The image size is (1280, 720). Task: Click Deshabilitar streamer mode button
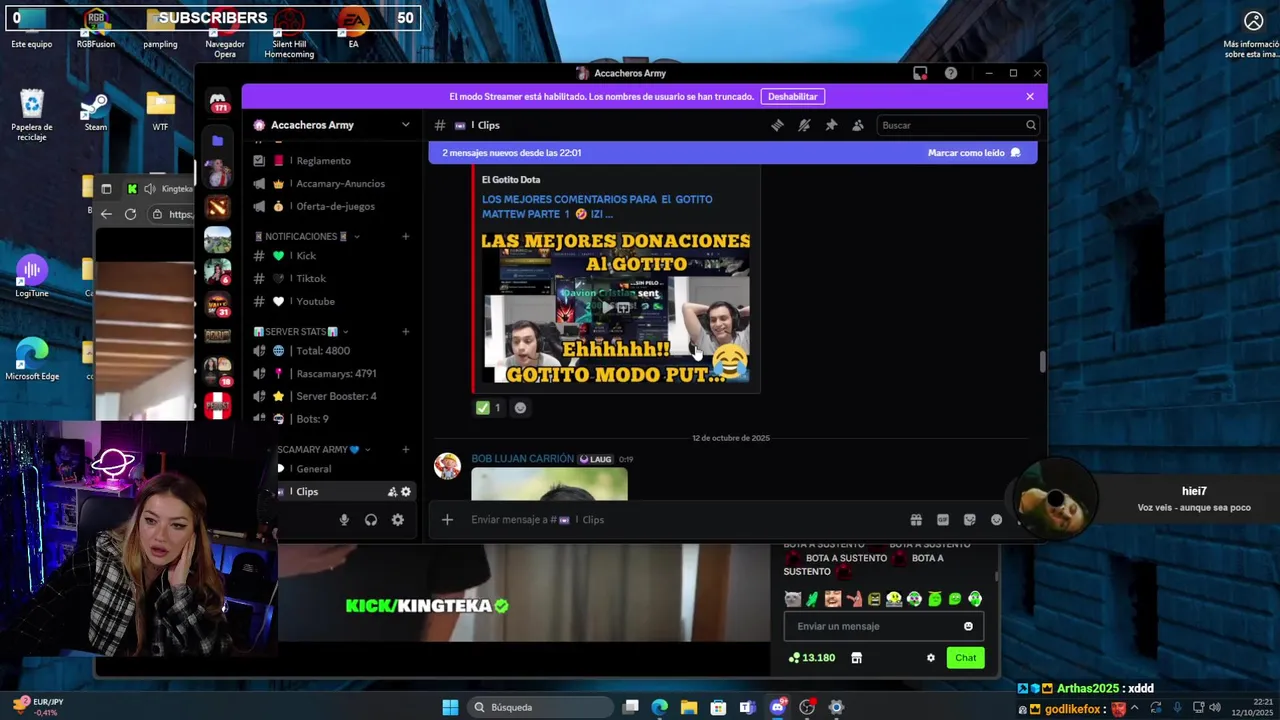[x=793, y=97]
